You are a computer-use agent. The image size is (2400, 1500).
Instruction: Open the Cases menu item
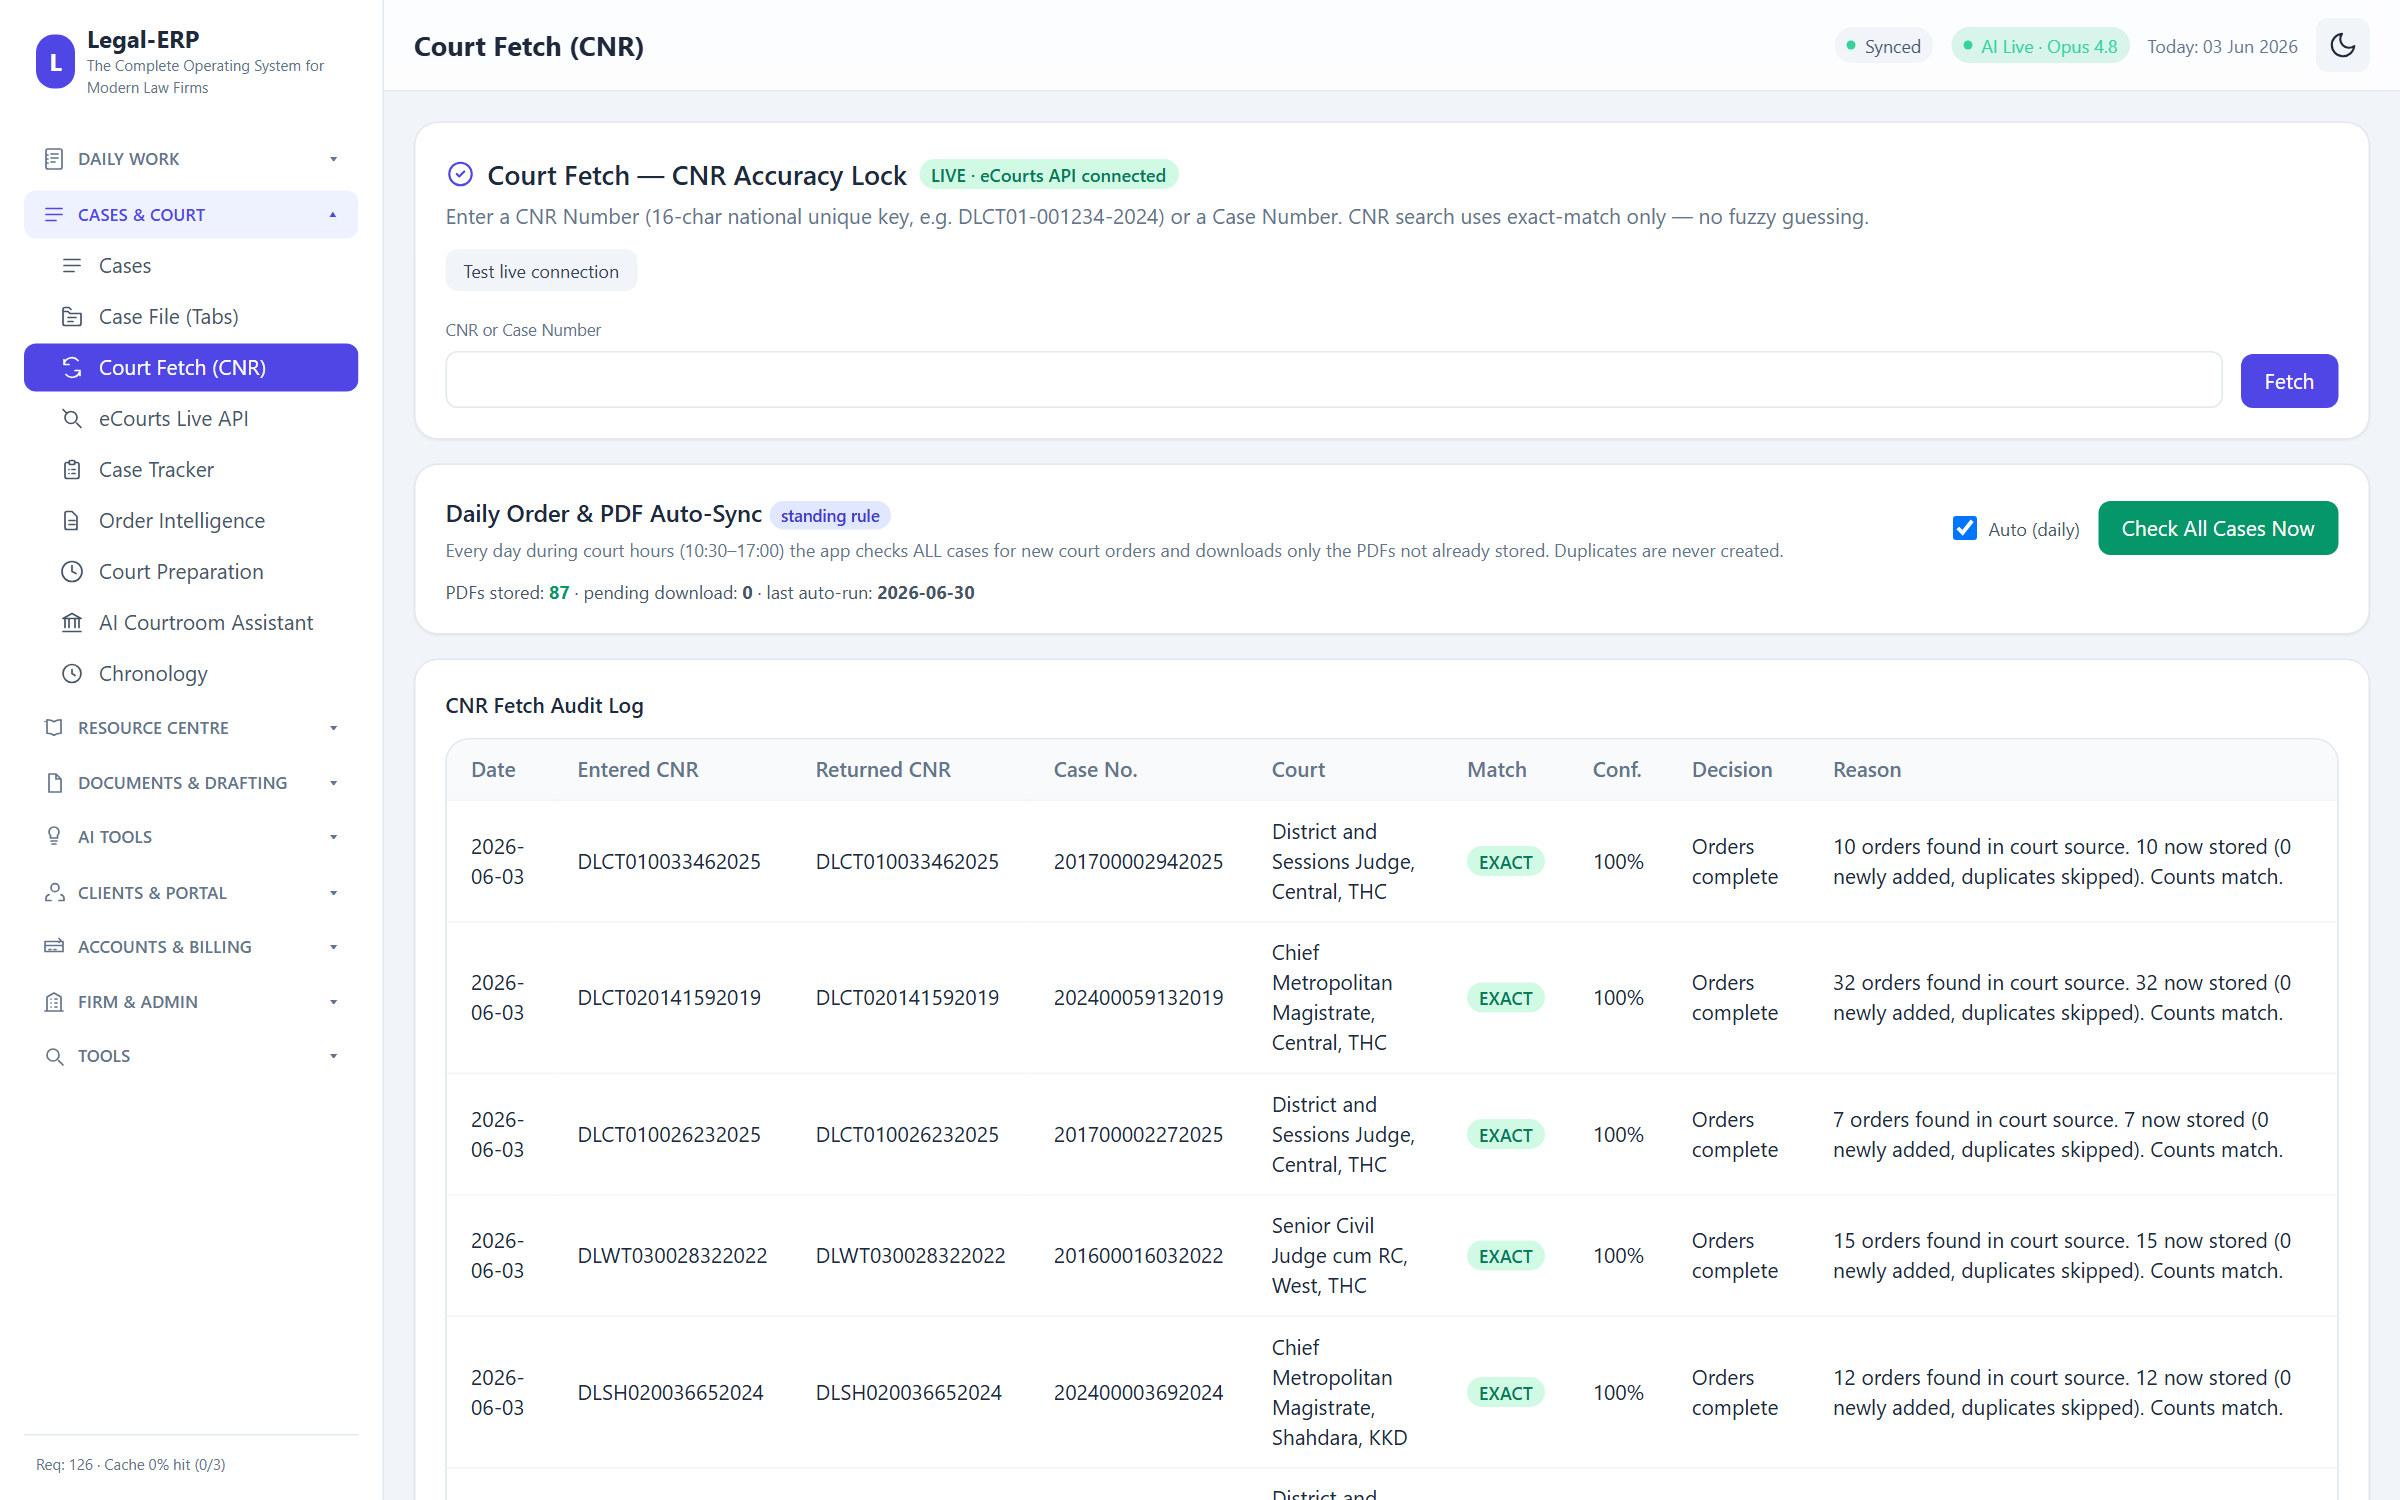point(191,266)
